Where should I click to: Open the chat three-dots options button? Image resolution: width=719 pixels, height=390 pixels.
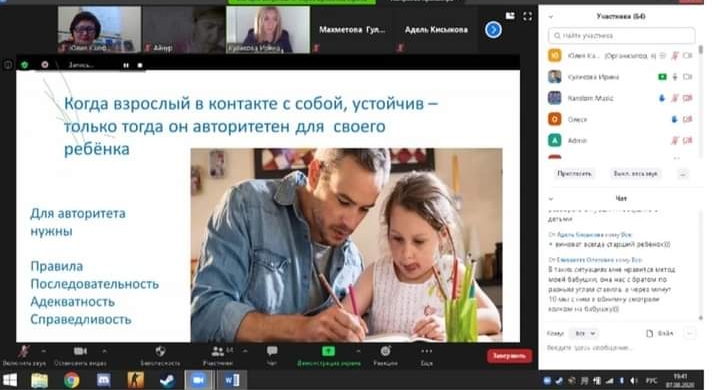(x=689, y=333)
